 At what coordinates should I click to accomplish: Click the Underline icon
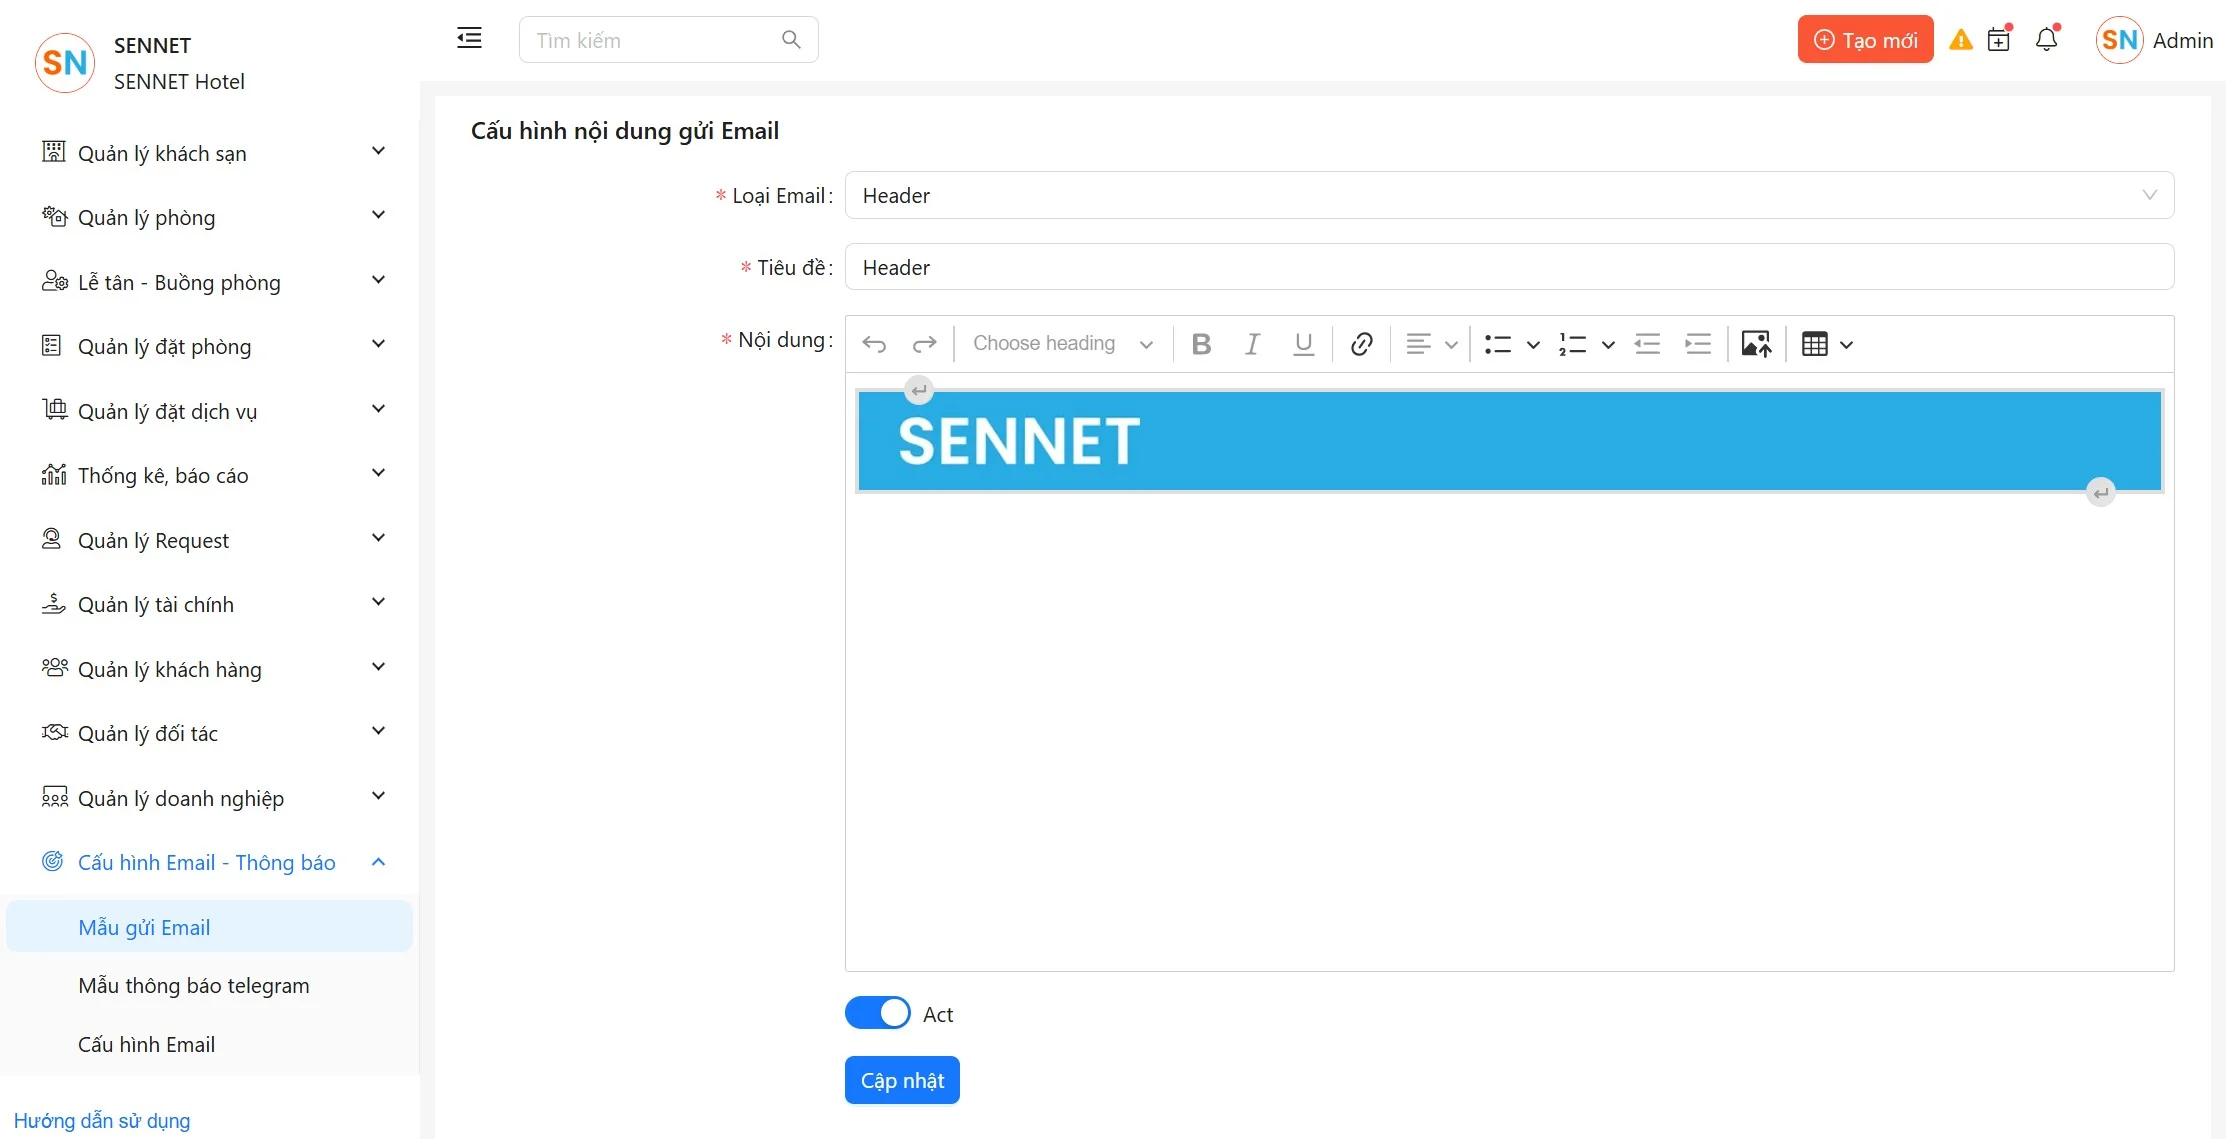(x=1303, y=344)
